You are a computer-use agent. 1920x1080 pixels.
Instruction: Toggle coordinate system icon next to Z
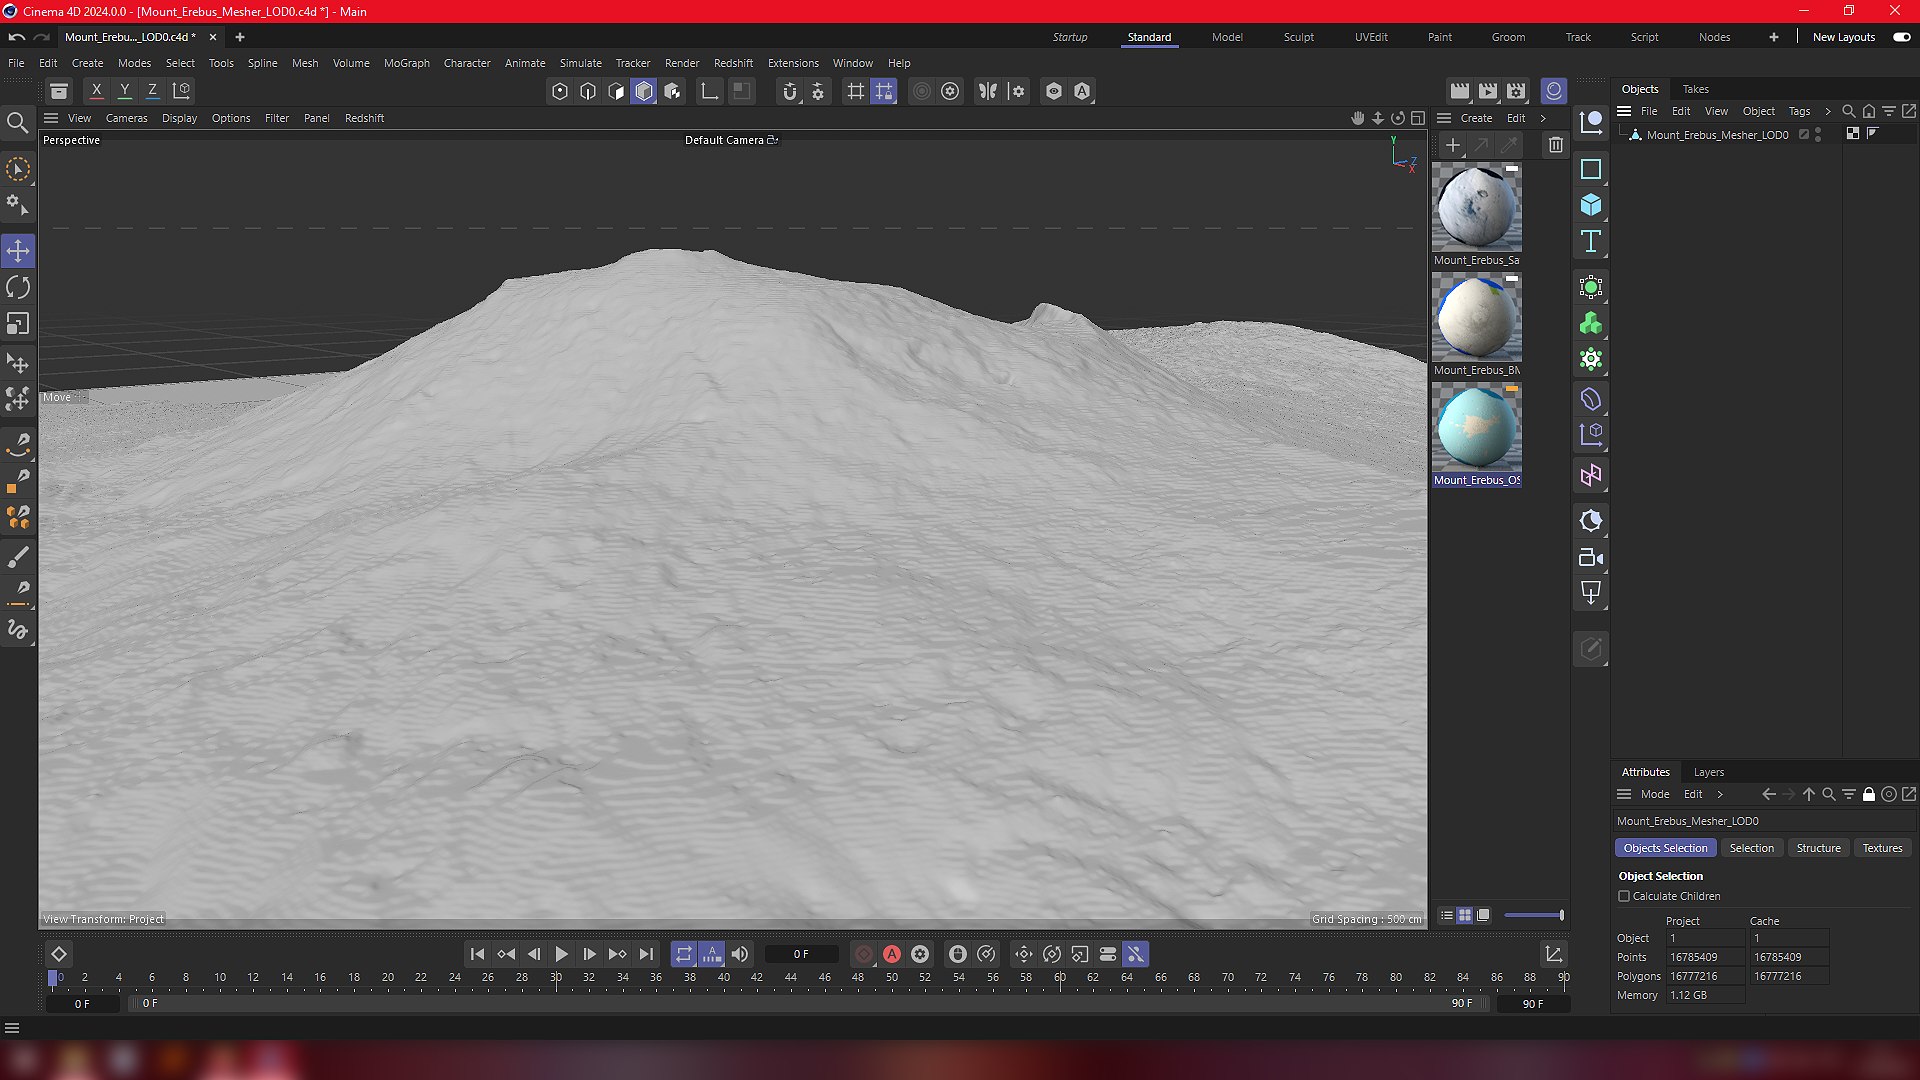click(181, 91)
